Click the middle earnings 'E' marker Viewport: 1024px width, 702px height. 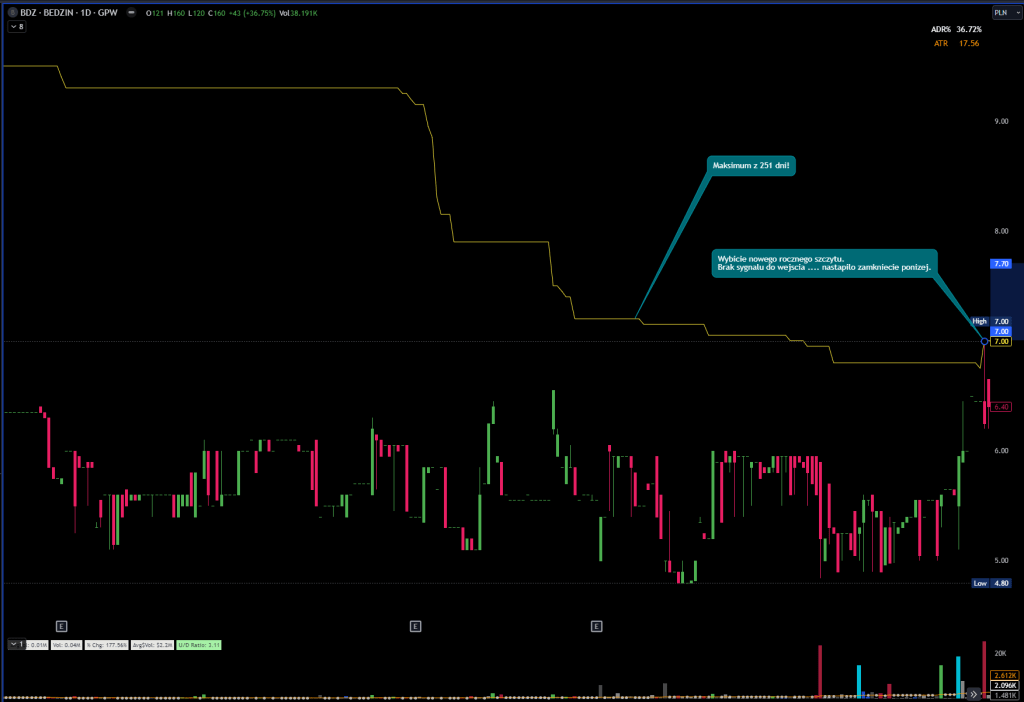tap(416, 626)
